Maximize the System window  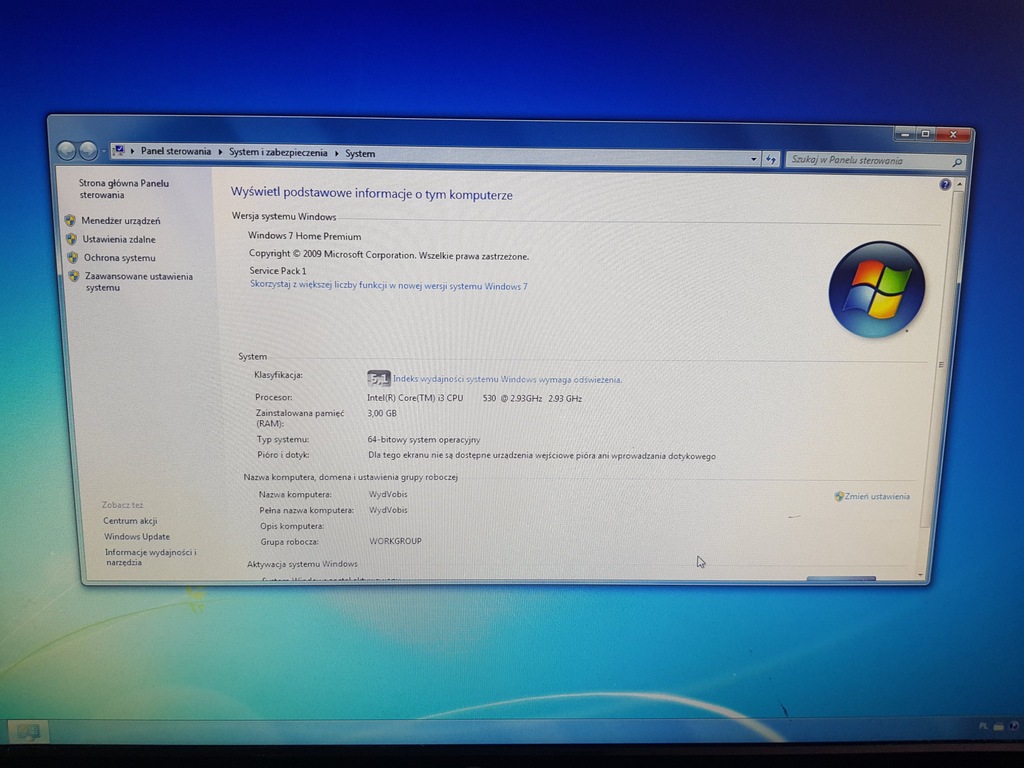pyautogui.click(x=925, y=134)
